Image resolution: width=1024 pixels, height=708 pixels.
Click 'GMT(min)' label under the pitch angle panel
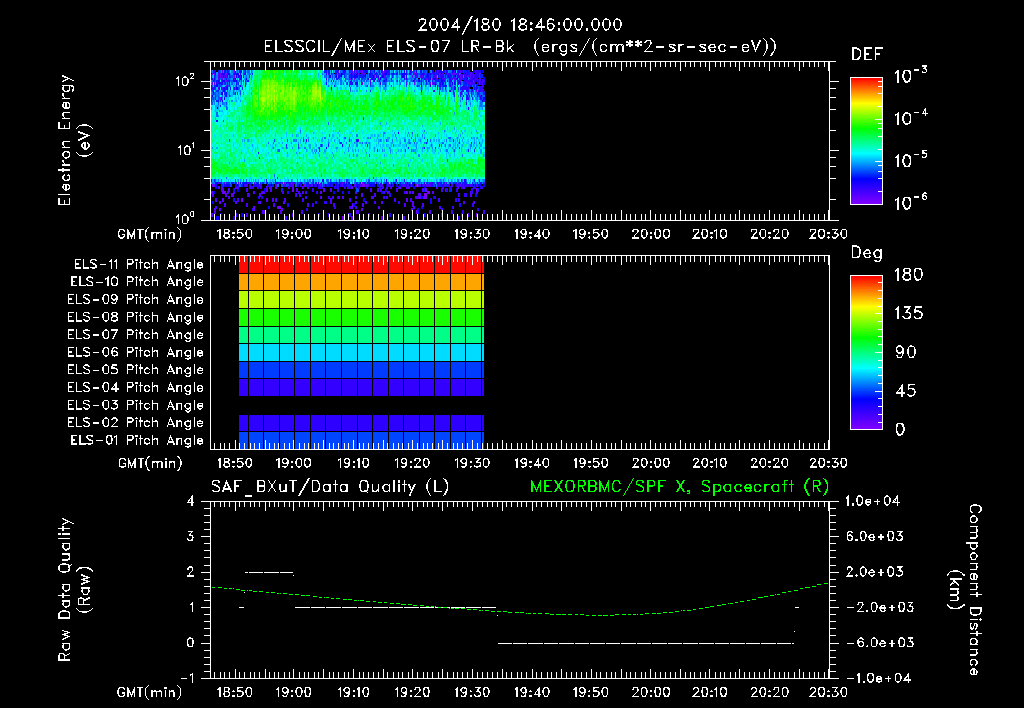coord(150,463)
